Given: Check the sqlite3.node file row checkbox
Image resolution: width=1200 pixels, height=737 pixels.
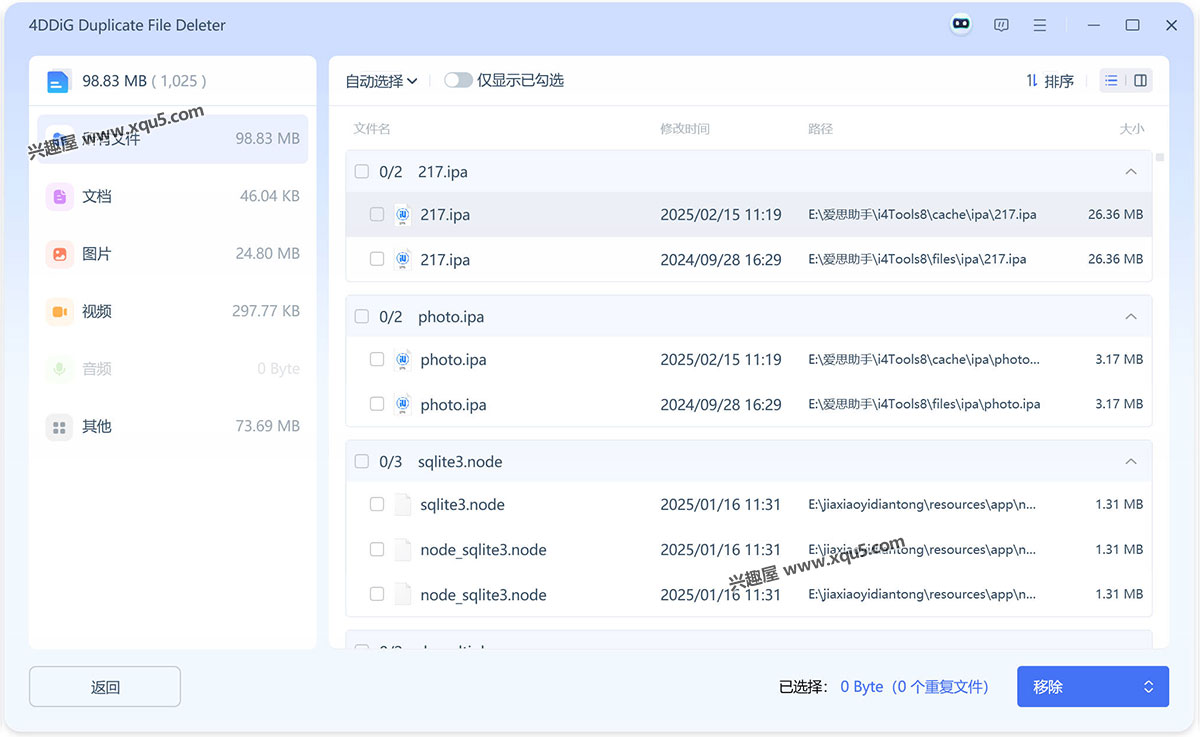Looking at the screenshot, I should tap(377, 504).
